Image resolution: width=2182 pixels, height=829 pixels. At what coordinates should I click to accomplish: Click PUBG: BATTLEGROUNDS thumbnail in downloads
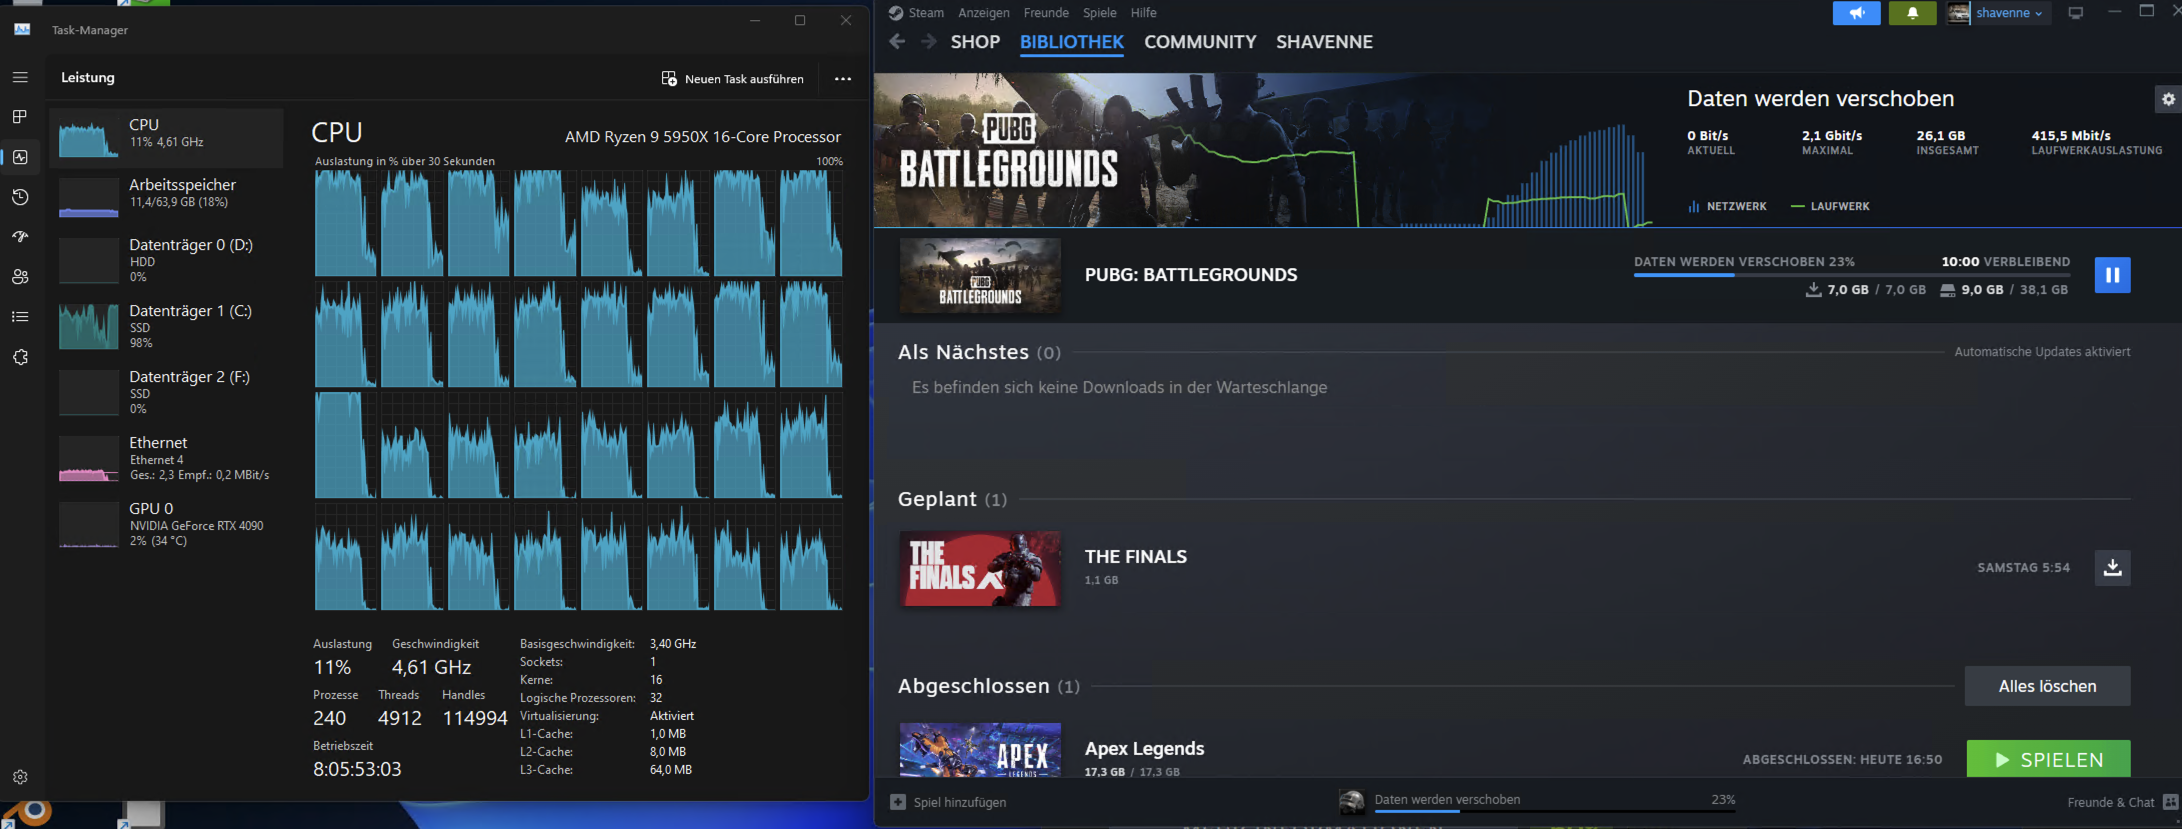click(980, 275)
